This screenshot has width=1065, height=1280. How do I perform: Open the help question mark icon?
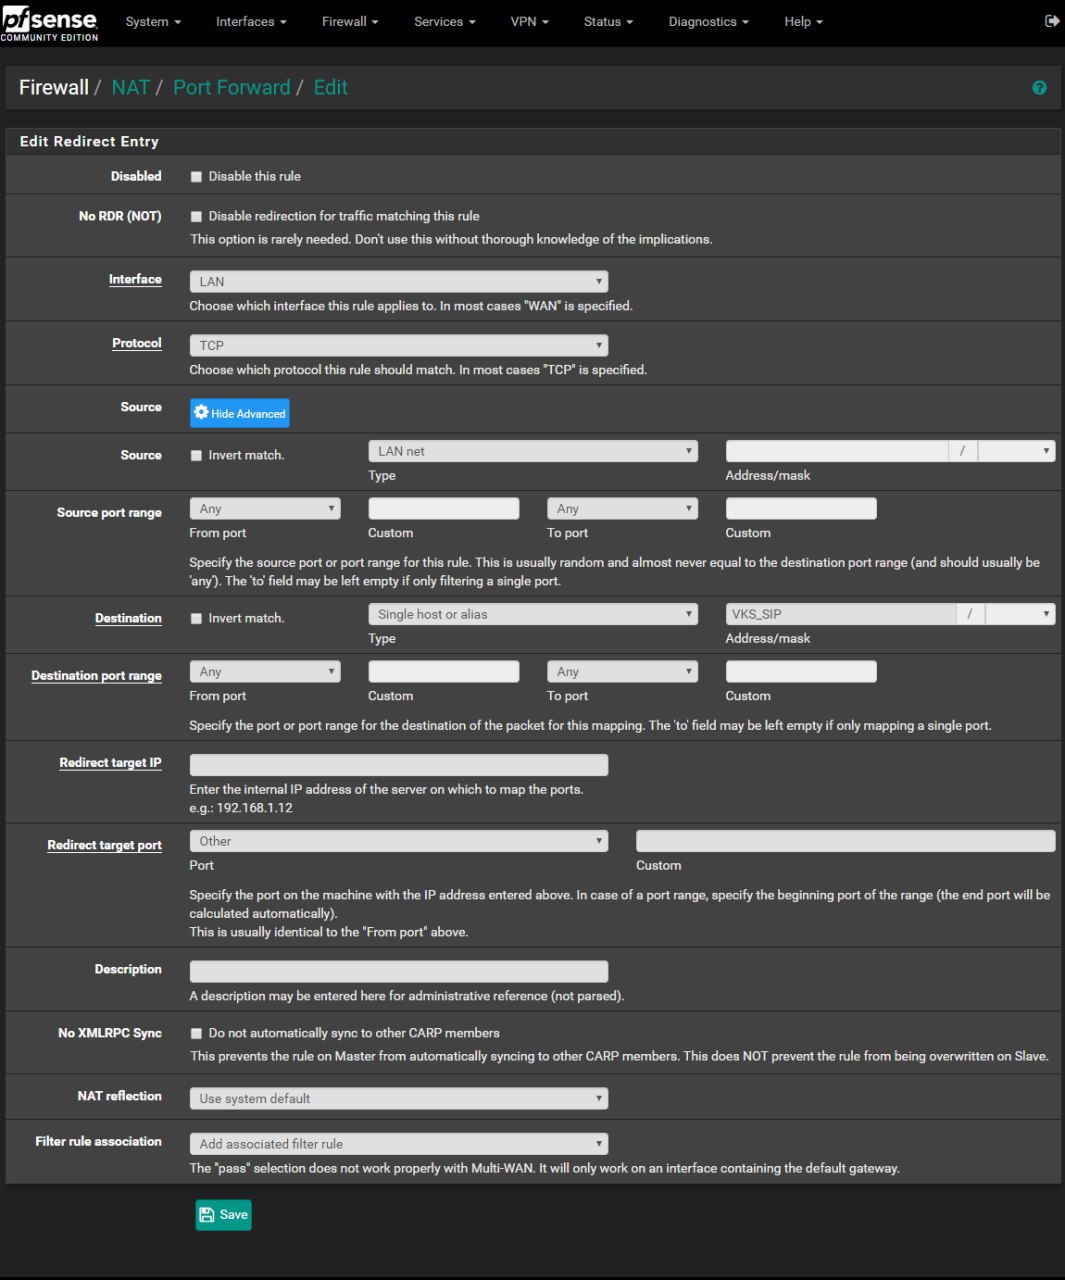tap(1039, 88)
